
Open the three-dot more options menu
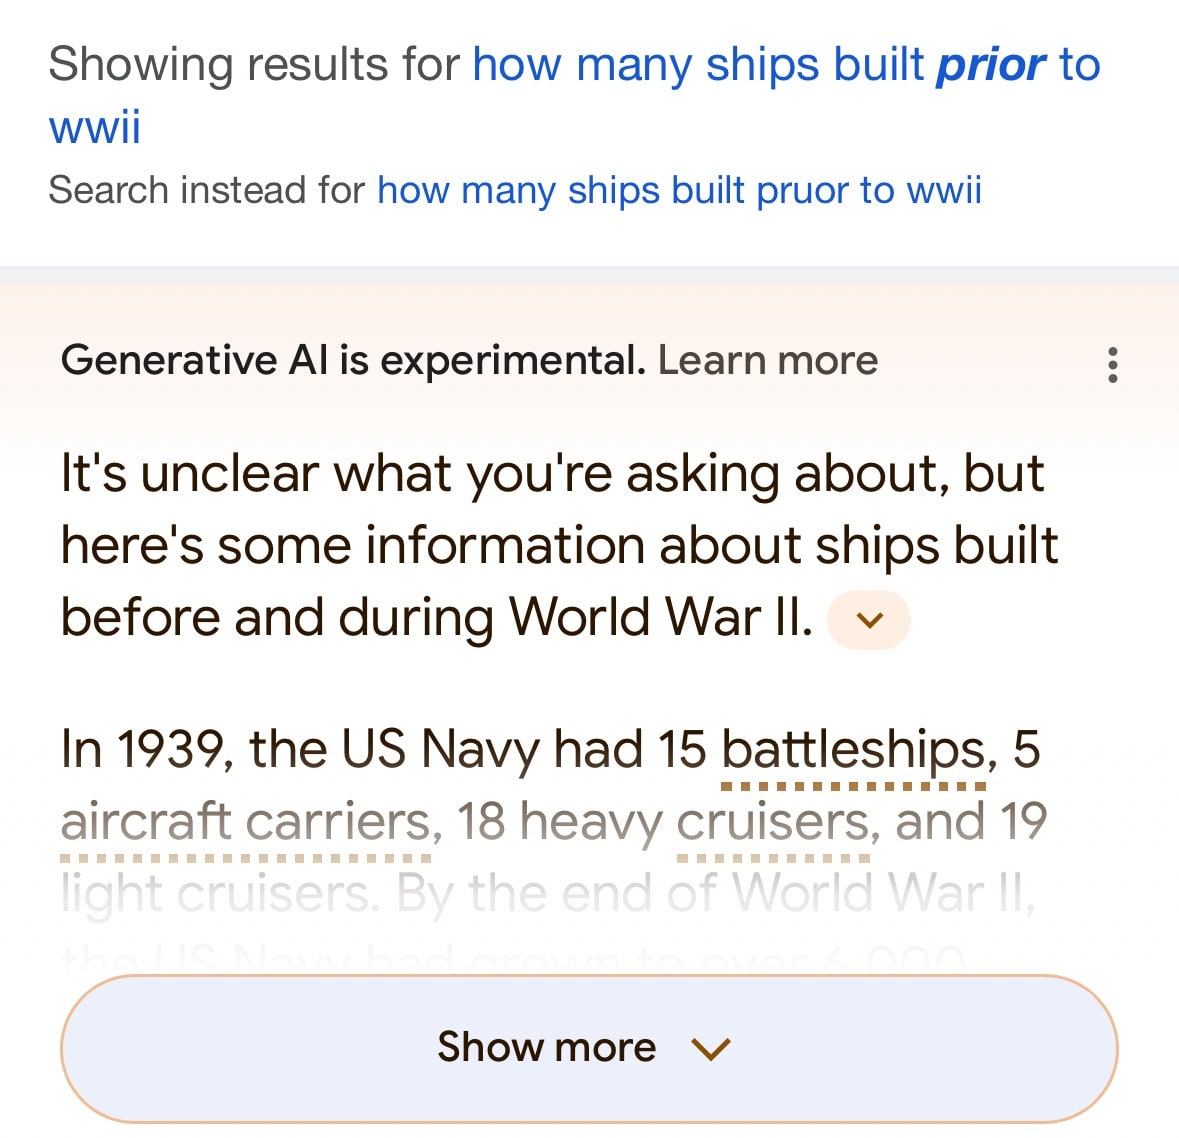point(1112,365)
